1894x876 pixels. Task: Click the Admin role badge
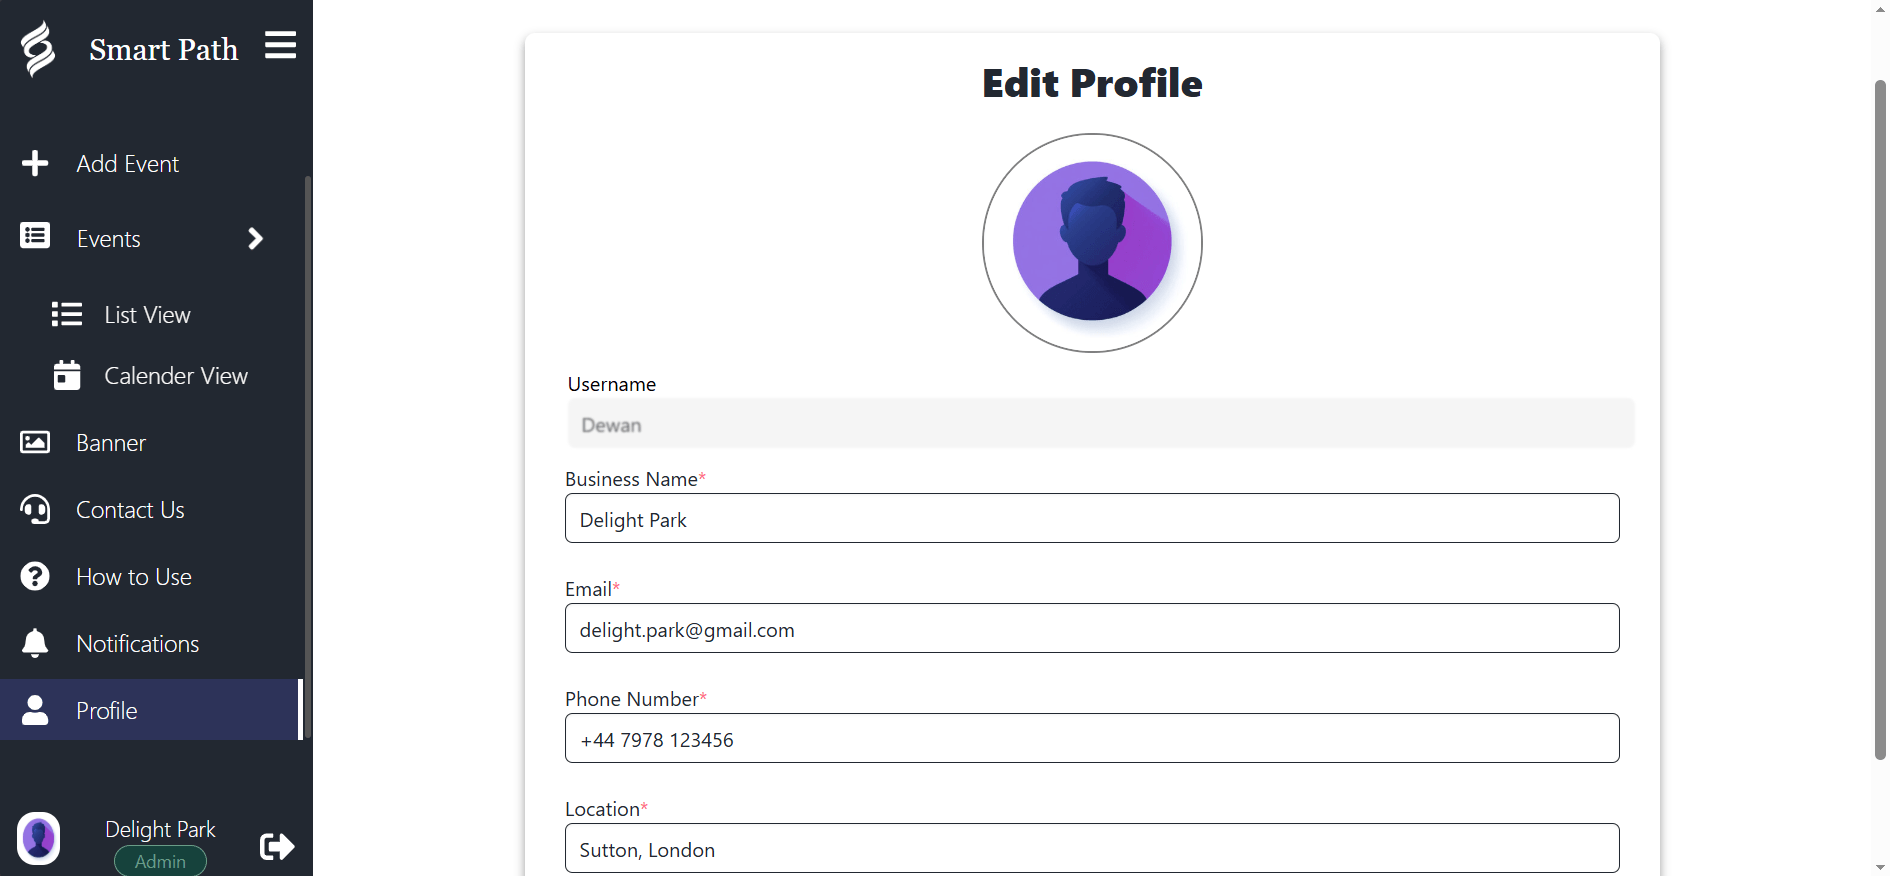point(160,861)
